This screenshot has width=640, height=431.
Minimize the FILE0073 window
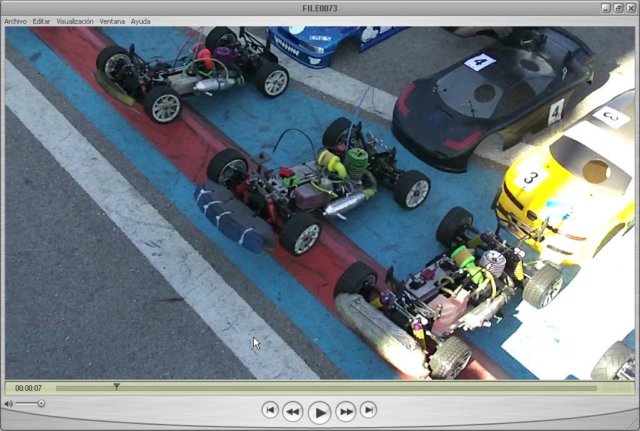tap(606, 8)
